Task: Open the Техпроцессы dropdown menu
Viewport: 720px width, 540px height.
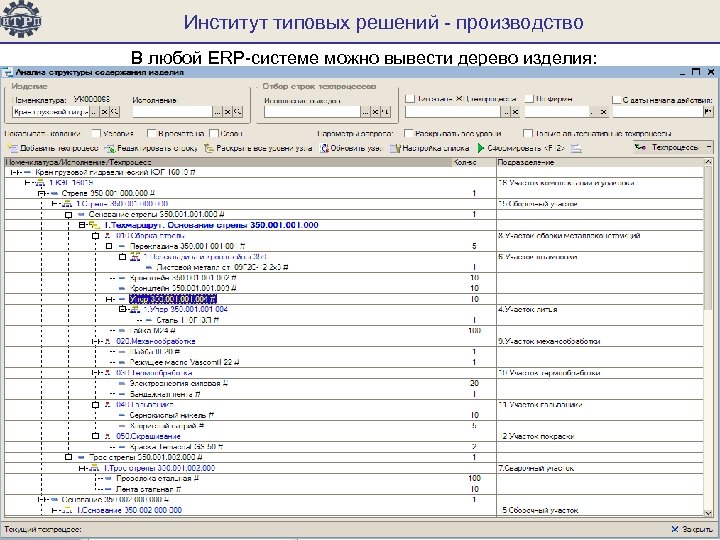Action: click(x=673, y=147)
